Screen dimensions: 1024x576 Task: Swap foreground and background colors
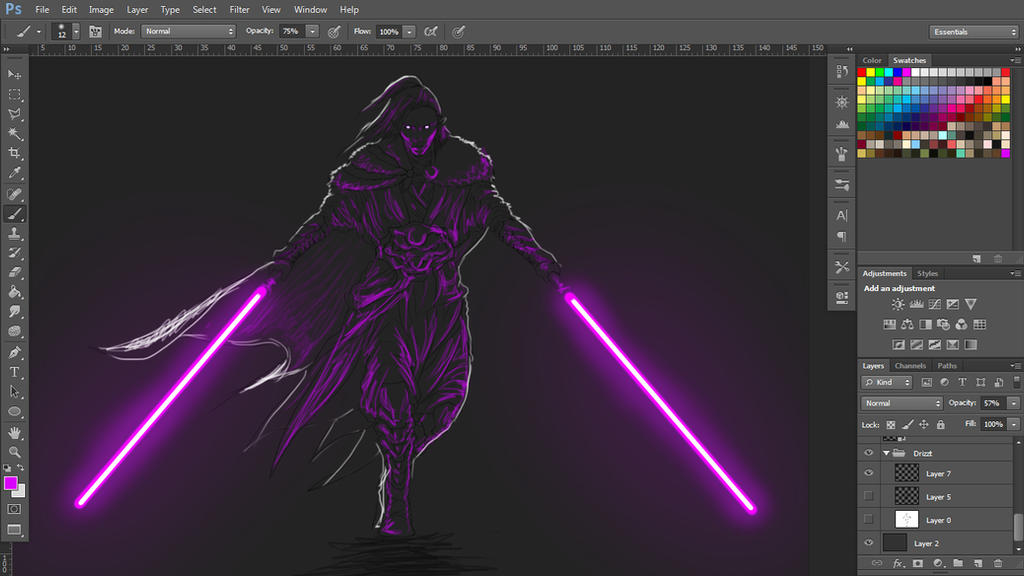(21, 468)
